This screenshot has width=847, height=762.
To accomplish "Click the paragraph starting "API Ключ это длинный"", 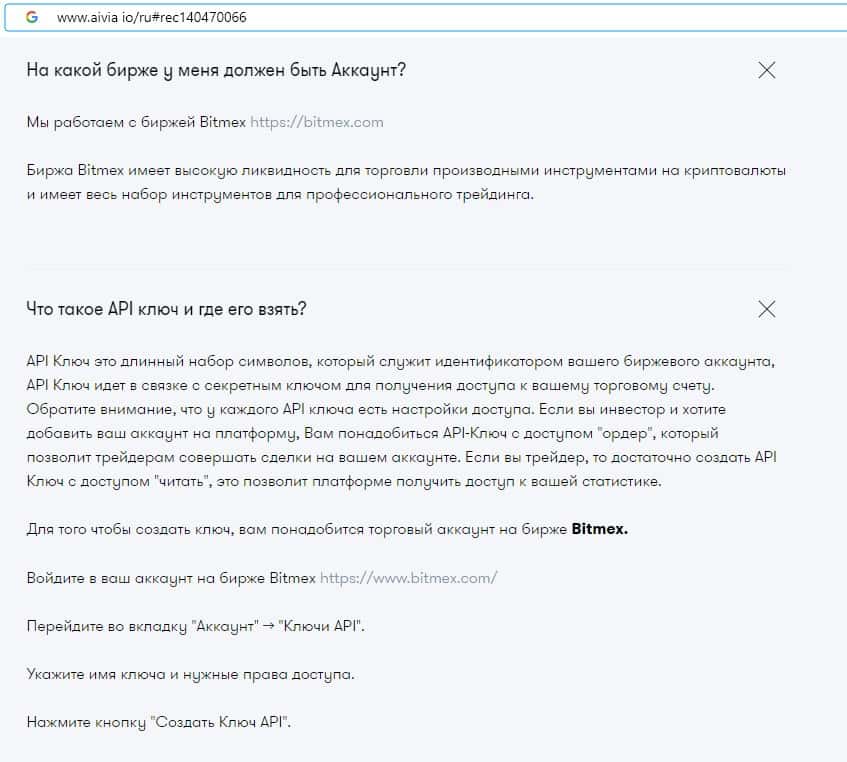I will (400, 420).
